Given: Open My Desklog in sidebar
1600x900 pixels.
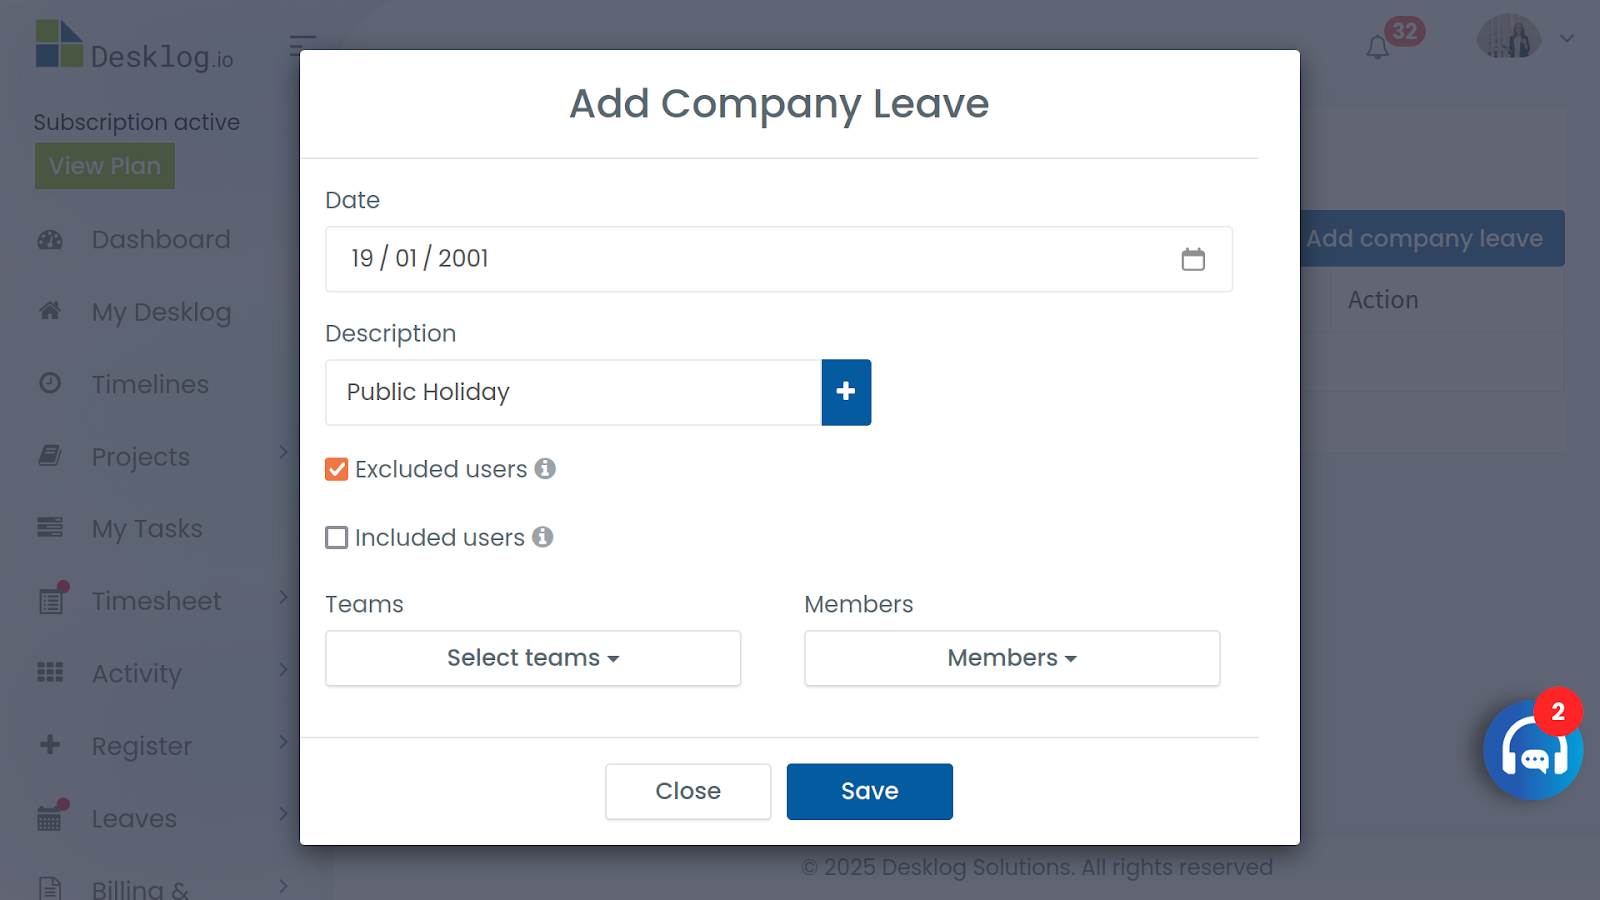Looking at the screenshot, I should coord(160,312).
